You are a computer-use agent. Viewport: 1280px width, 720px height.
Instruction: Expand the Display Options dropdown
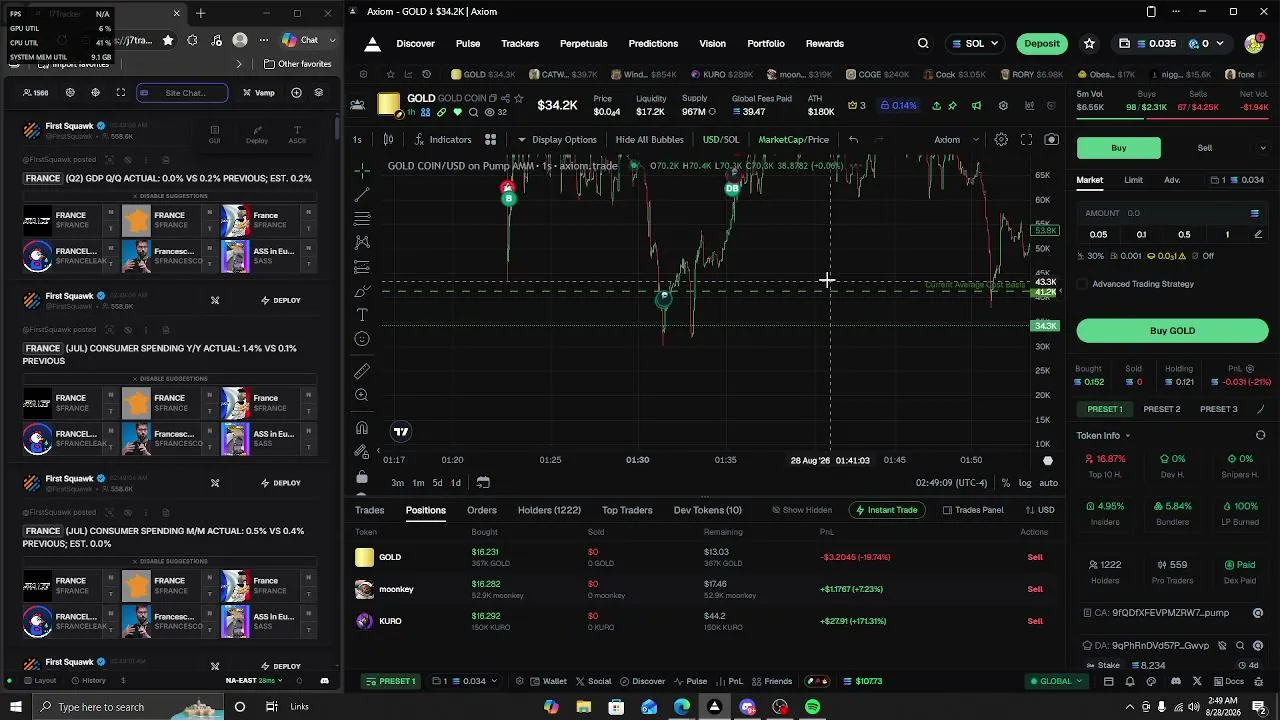coord(556,140)
